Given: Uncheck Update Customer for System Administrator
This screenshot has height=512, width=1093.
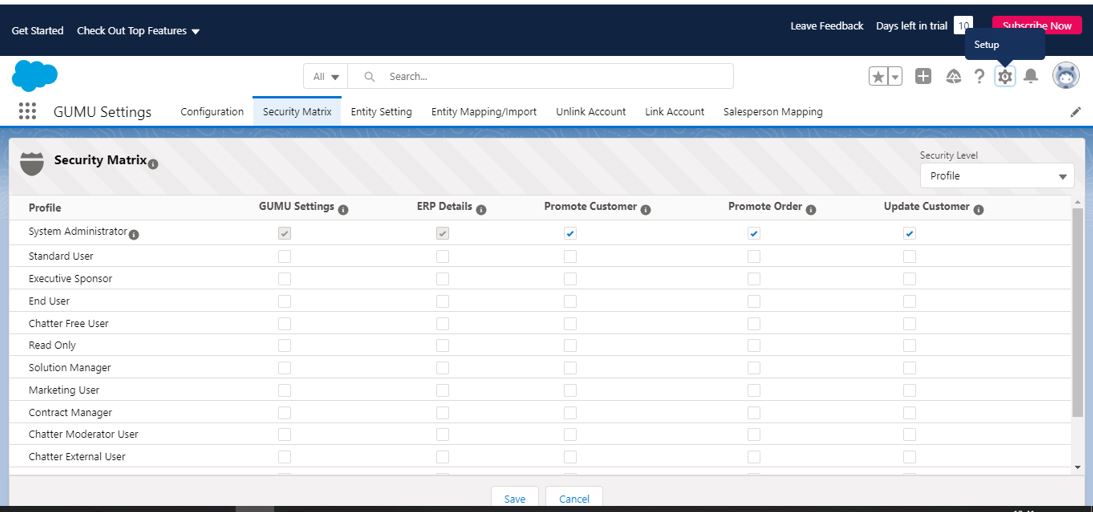Looking at the screenshot, I should (909, 234).
